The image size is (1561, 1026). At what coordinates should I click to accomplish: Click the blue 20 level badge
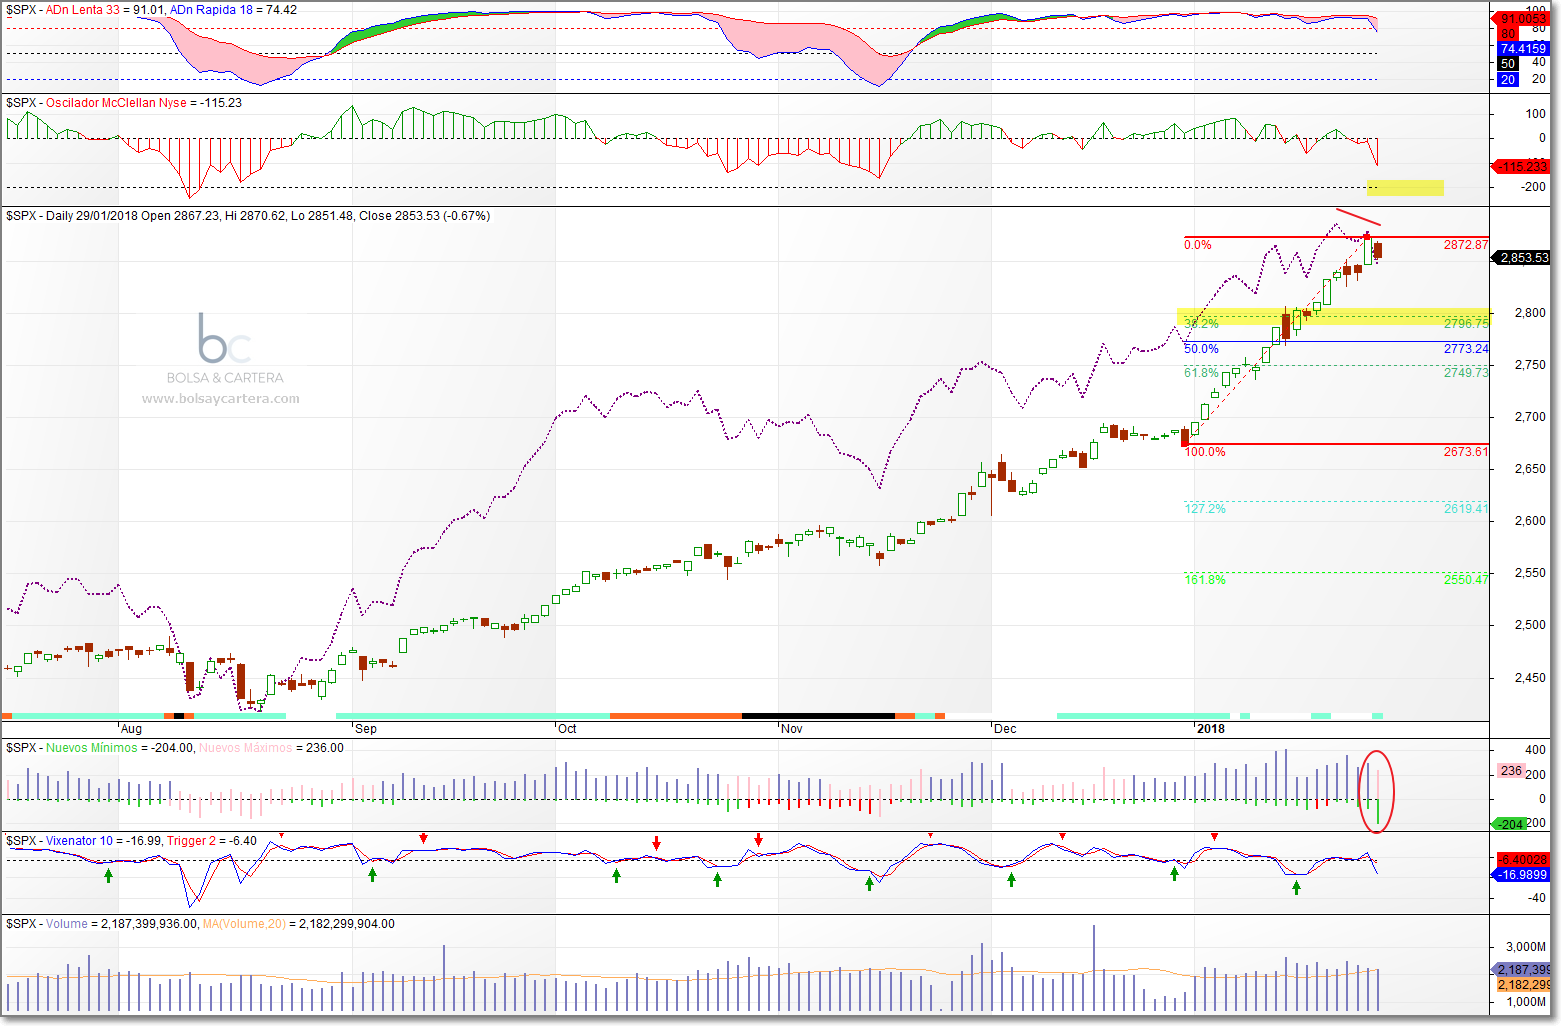pos(1508,79)
